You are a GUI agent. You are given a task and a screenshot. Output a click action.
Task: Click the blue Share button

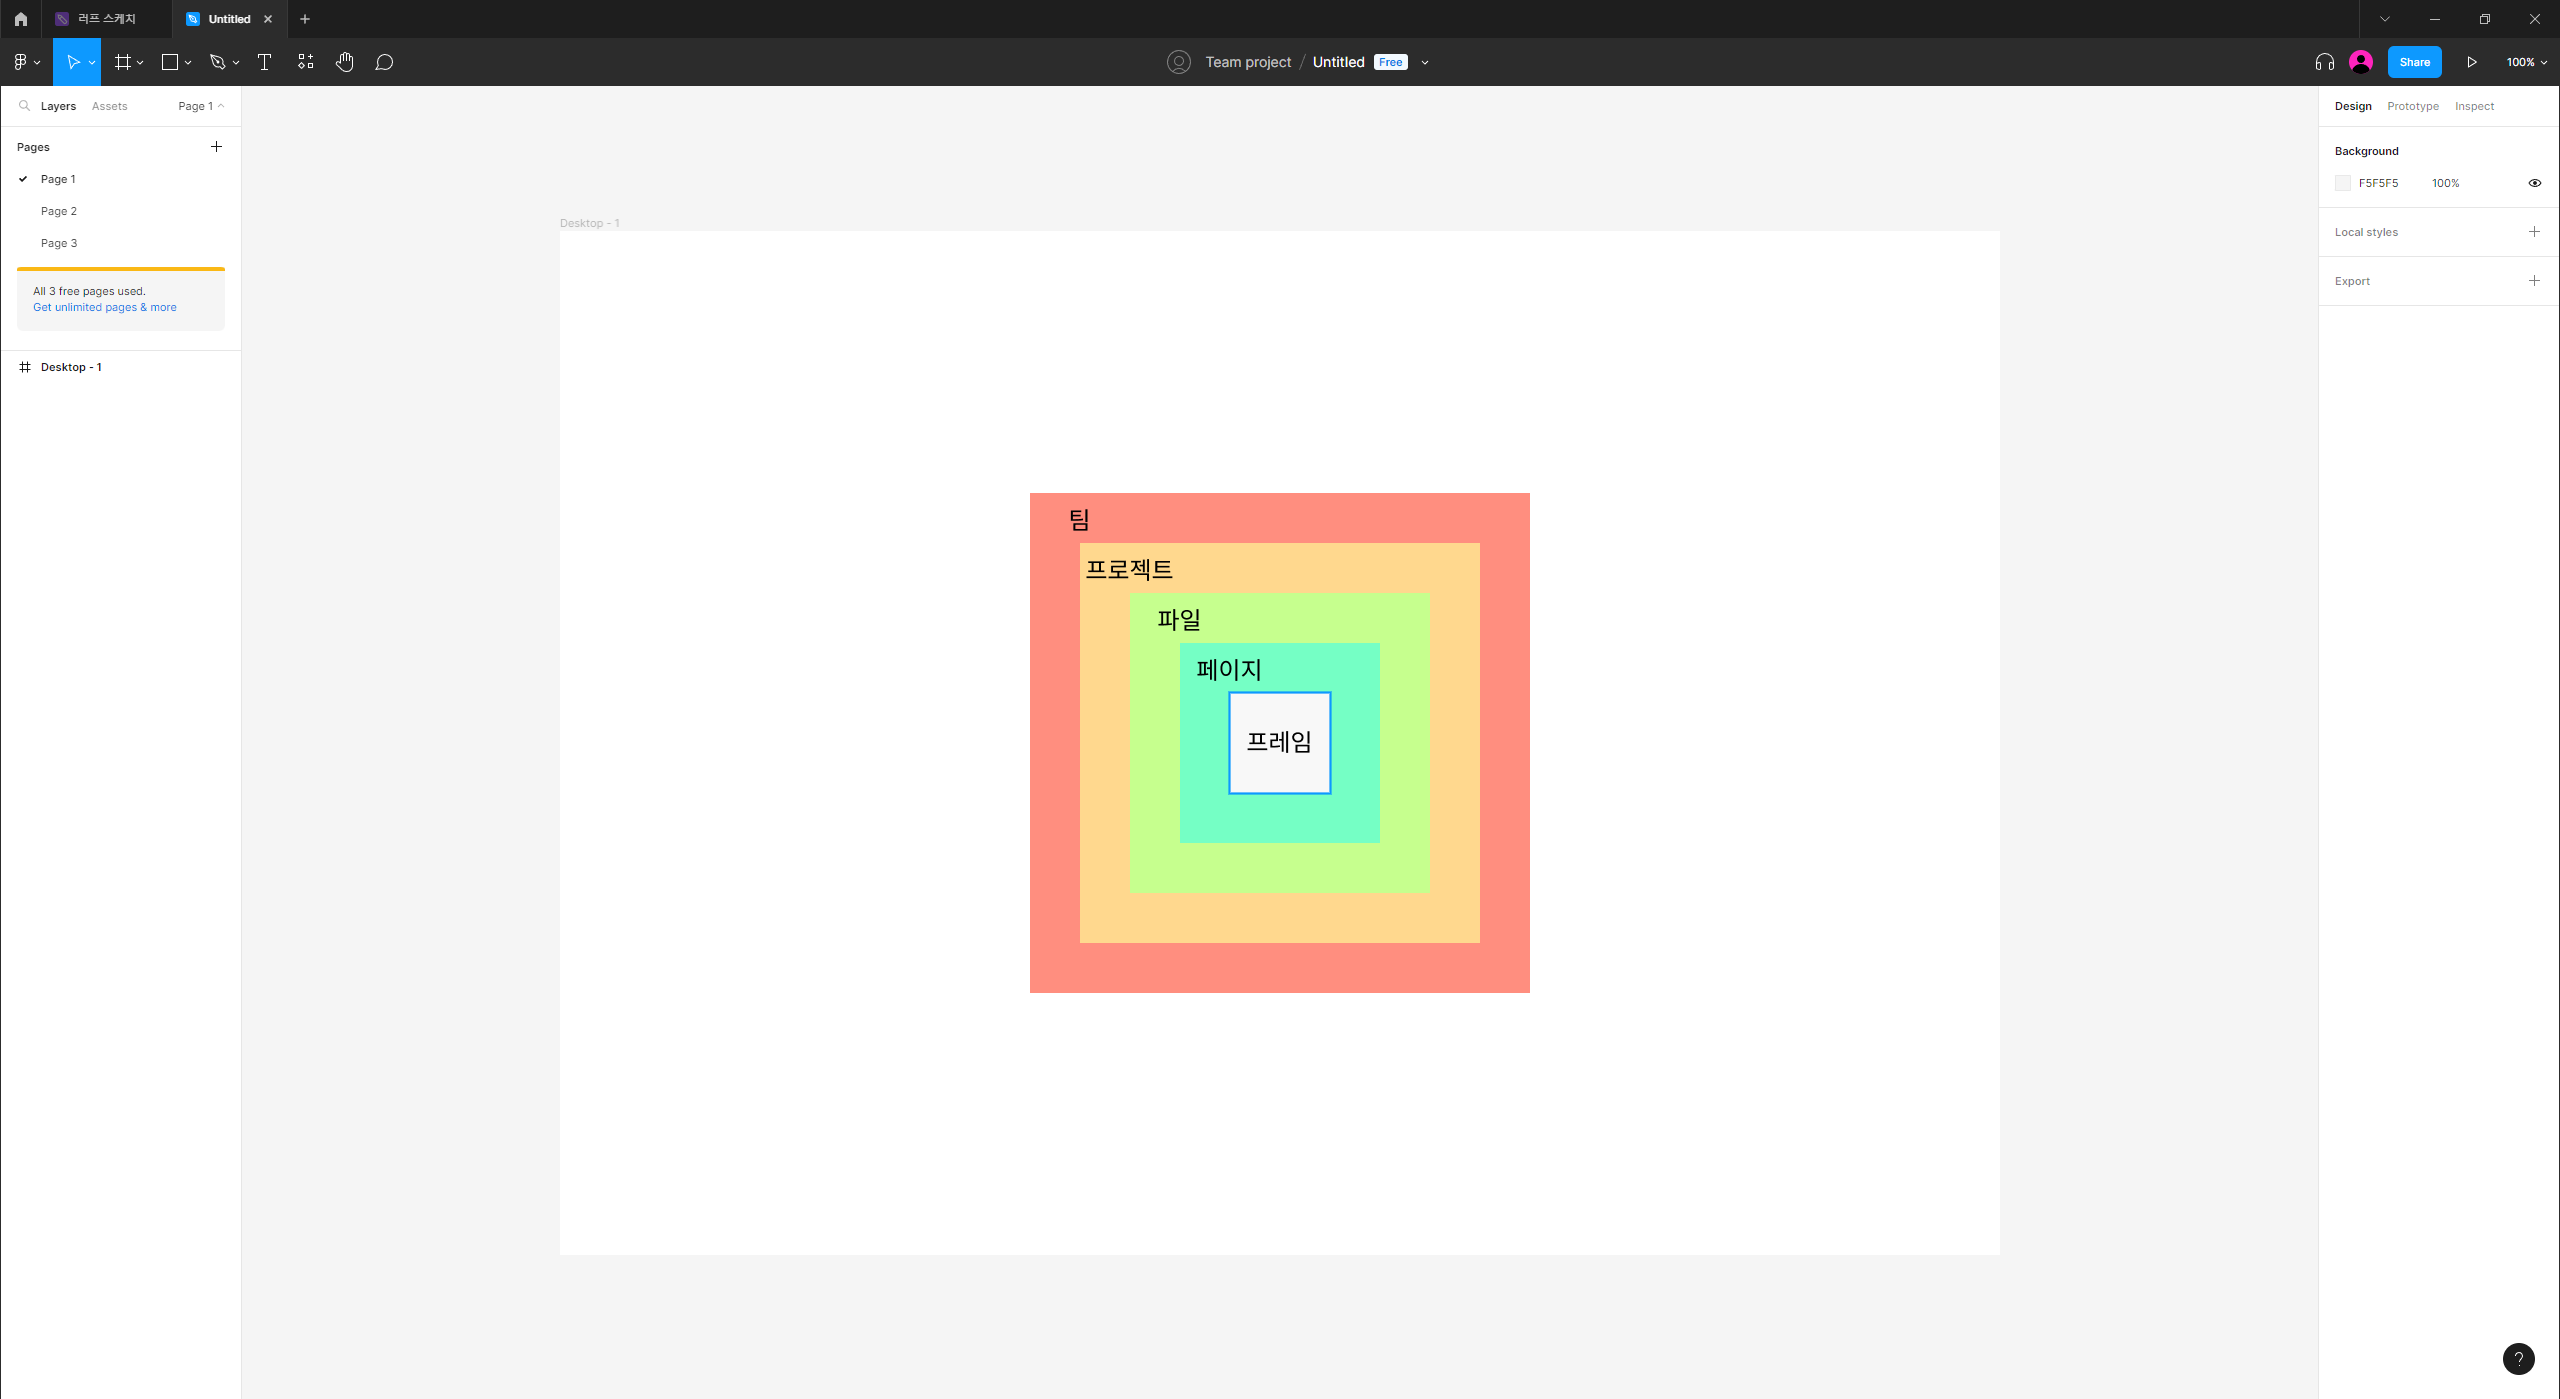(x=2414, y=62)
